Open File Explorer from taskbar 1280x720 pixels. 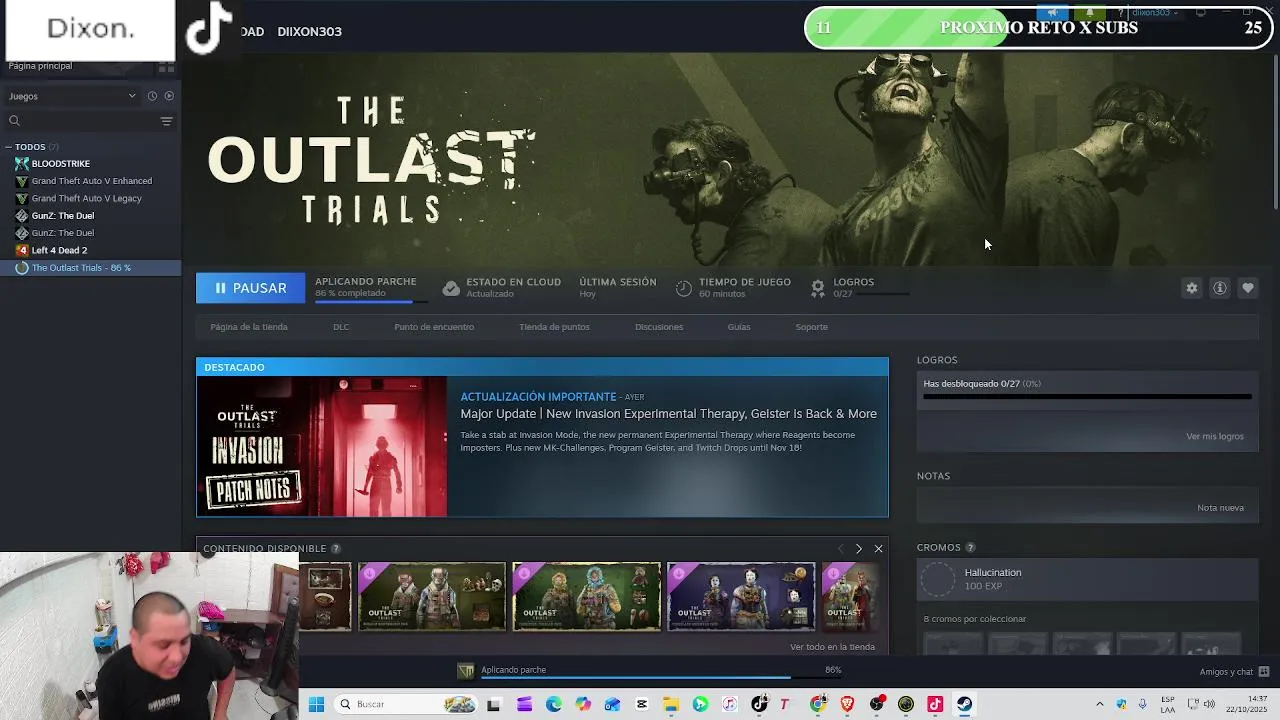(671, 704)
